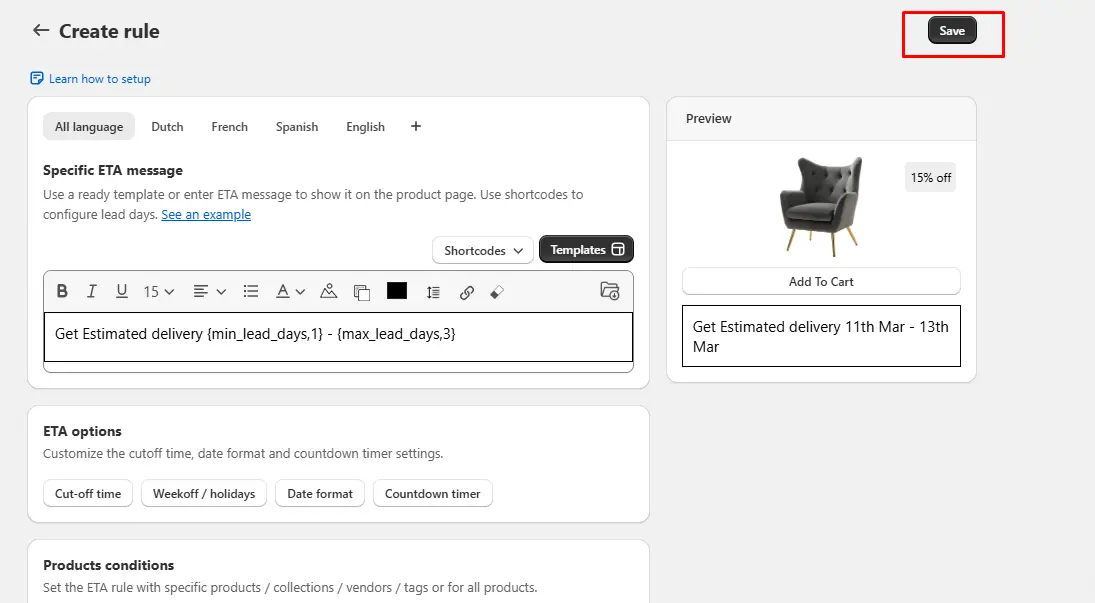Click the ETA options heading
The image size is (1095, 603).
coord(82,431)
